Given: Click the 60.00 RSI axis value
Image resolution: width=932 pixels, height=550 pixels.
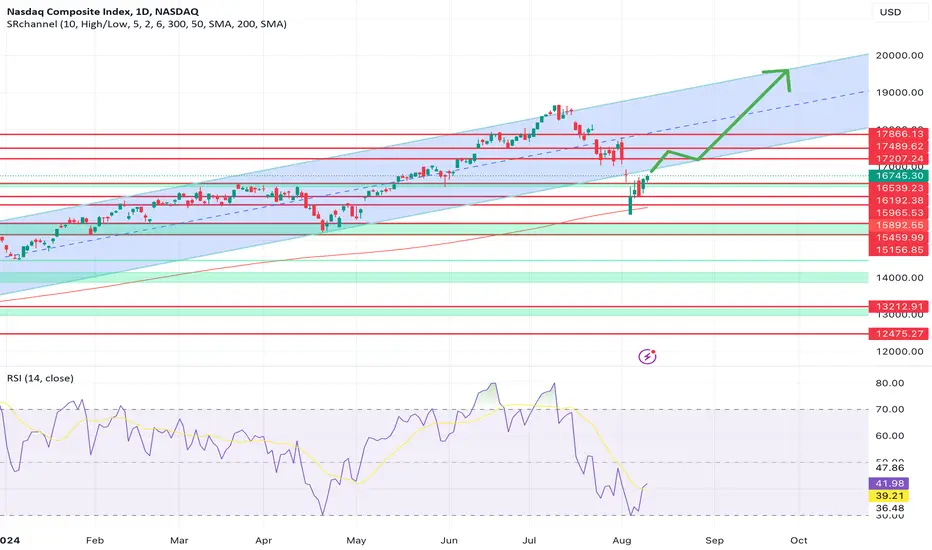Looking at the screenshot, I should (890, 435).
